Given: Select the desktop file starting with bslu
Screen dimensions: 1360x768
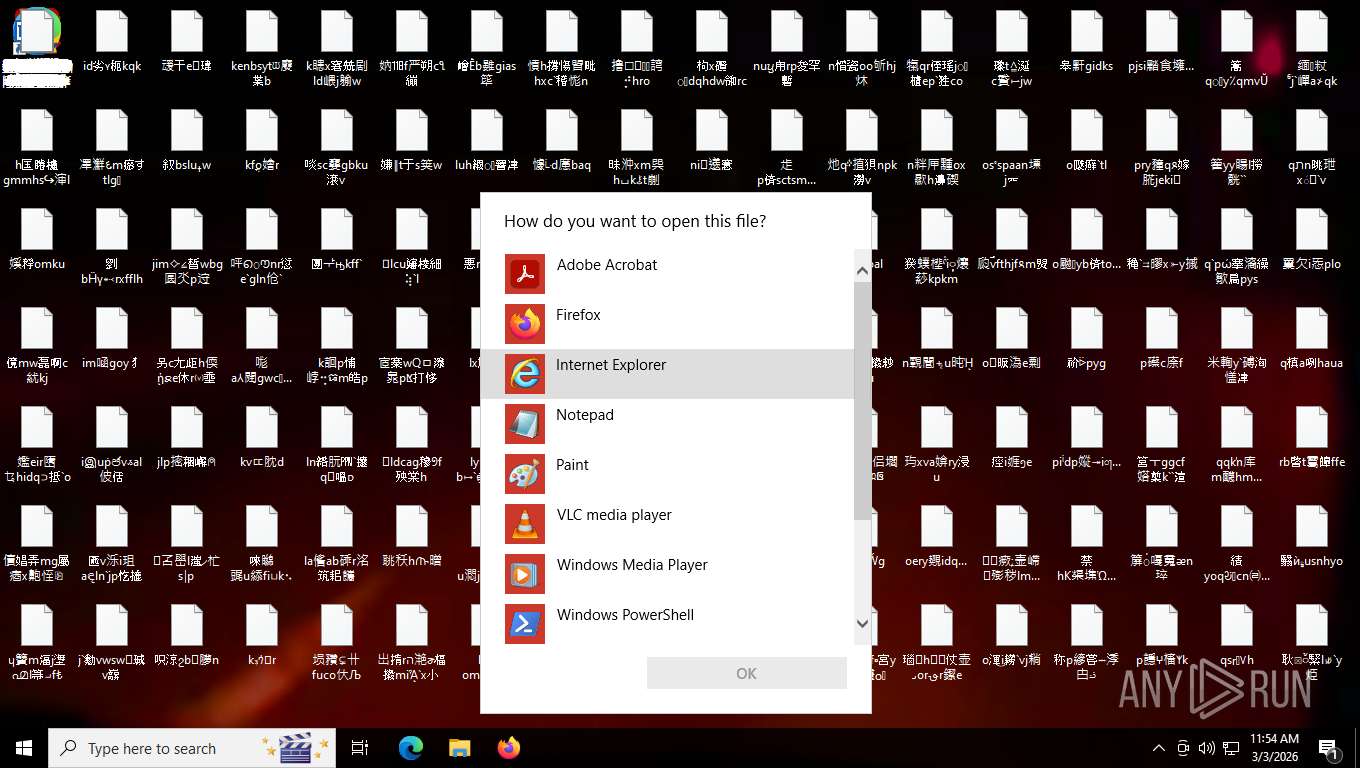Looking at the screenshot, I should coord(186,141).
